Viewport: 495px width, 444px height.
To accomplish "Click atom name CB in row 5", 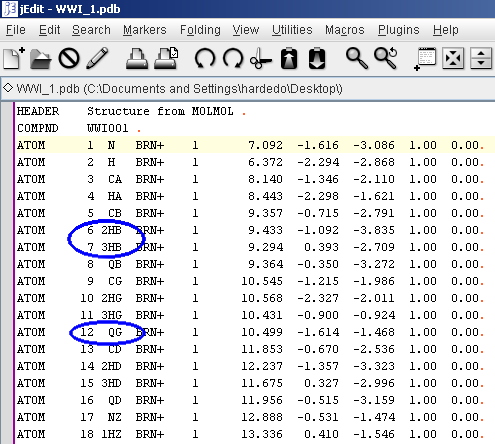I will coord(115,213).
